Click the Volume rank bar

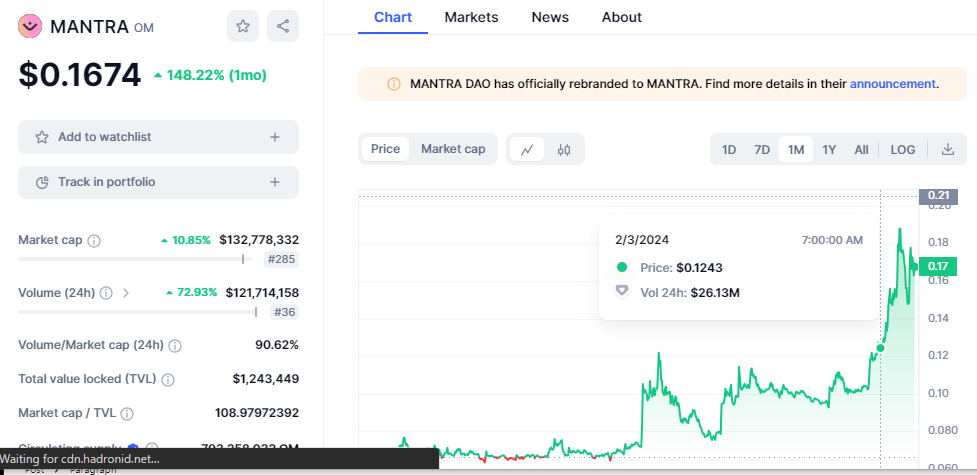[138, 312]
